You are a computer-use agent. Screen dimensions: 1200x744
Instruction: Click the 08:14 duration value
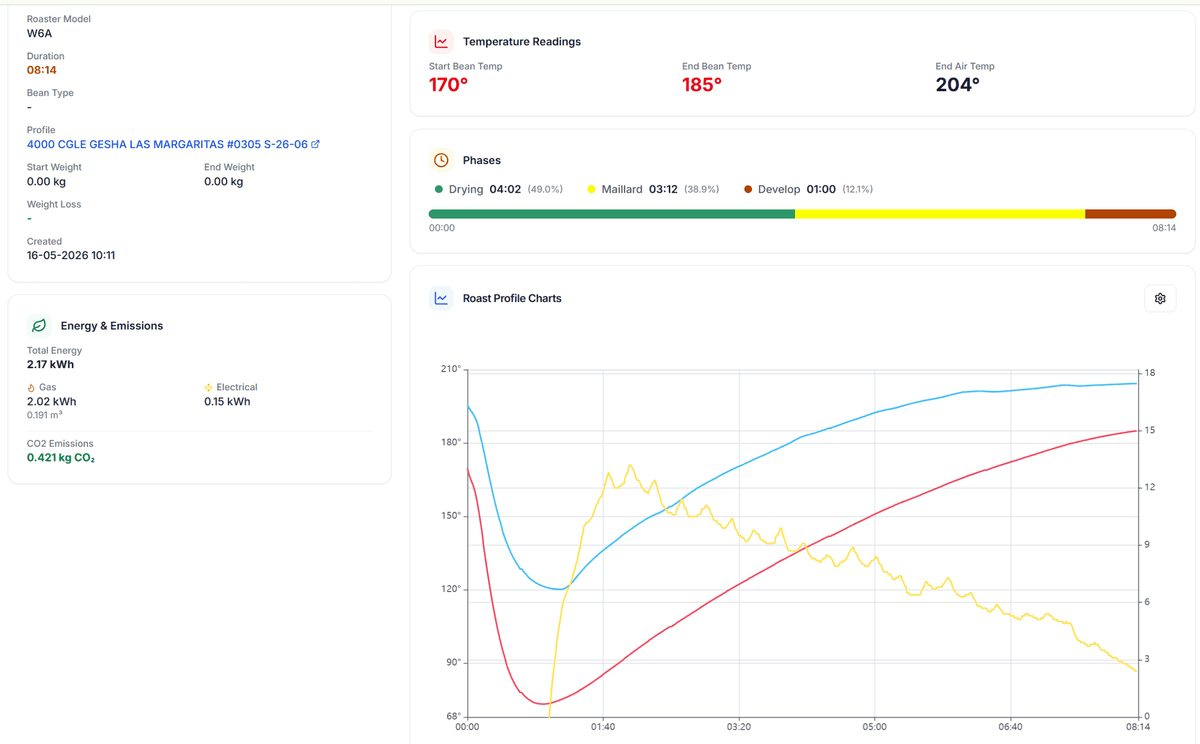click(x=41, y=70)
